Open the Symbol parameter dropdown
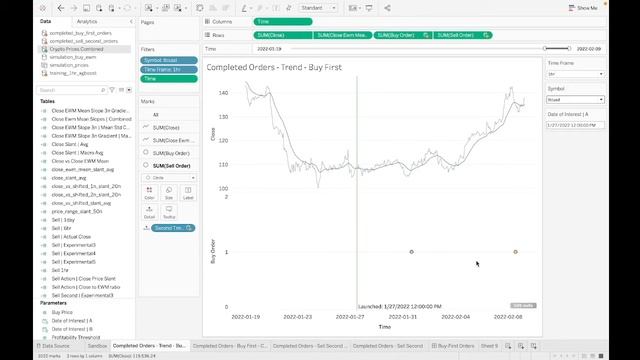Screen dimensions: 640x360 [x=575, y=100]
